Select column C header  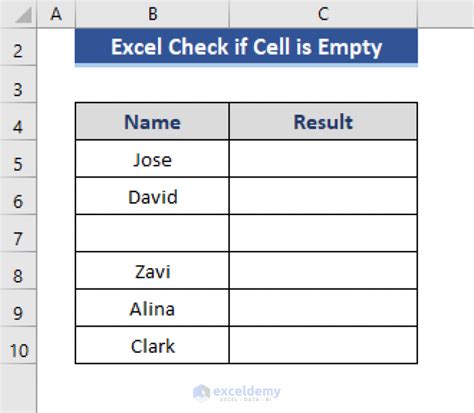[x=323, y=14]
